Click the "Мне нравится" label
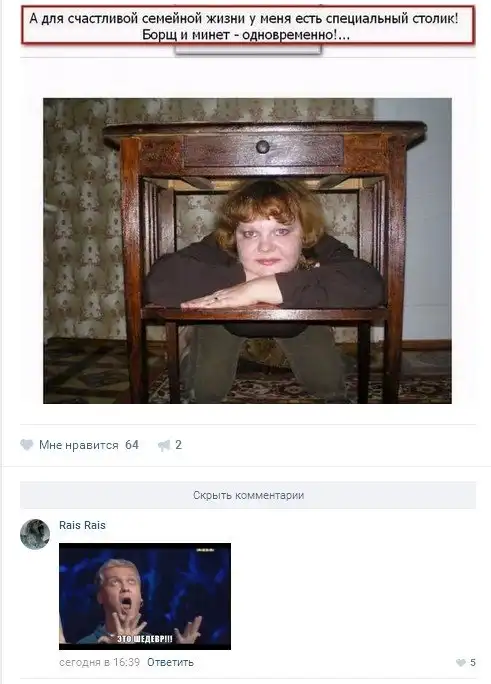 (78, 445)
